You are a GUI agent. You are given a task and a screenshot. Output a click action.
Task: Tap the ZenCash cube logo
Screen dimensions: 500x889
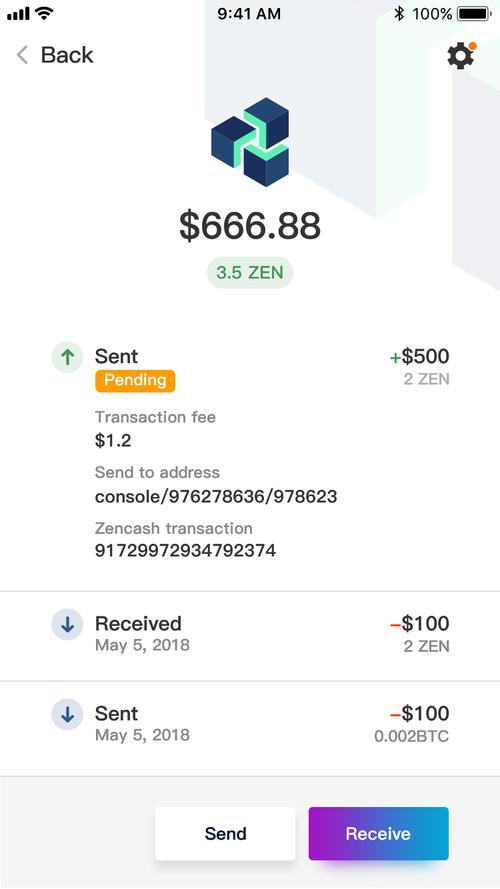[x=250, y=142]
